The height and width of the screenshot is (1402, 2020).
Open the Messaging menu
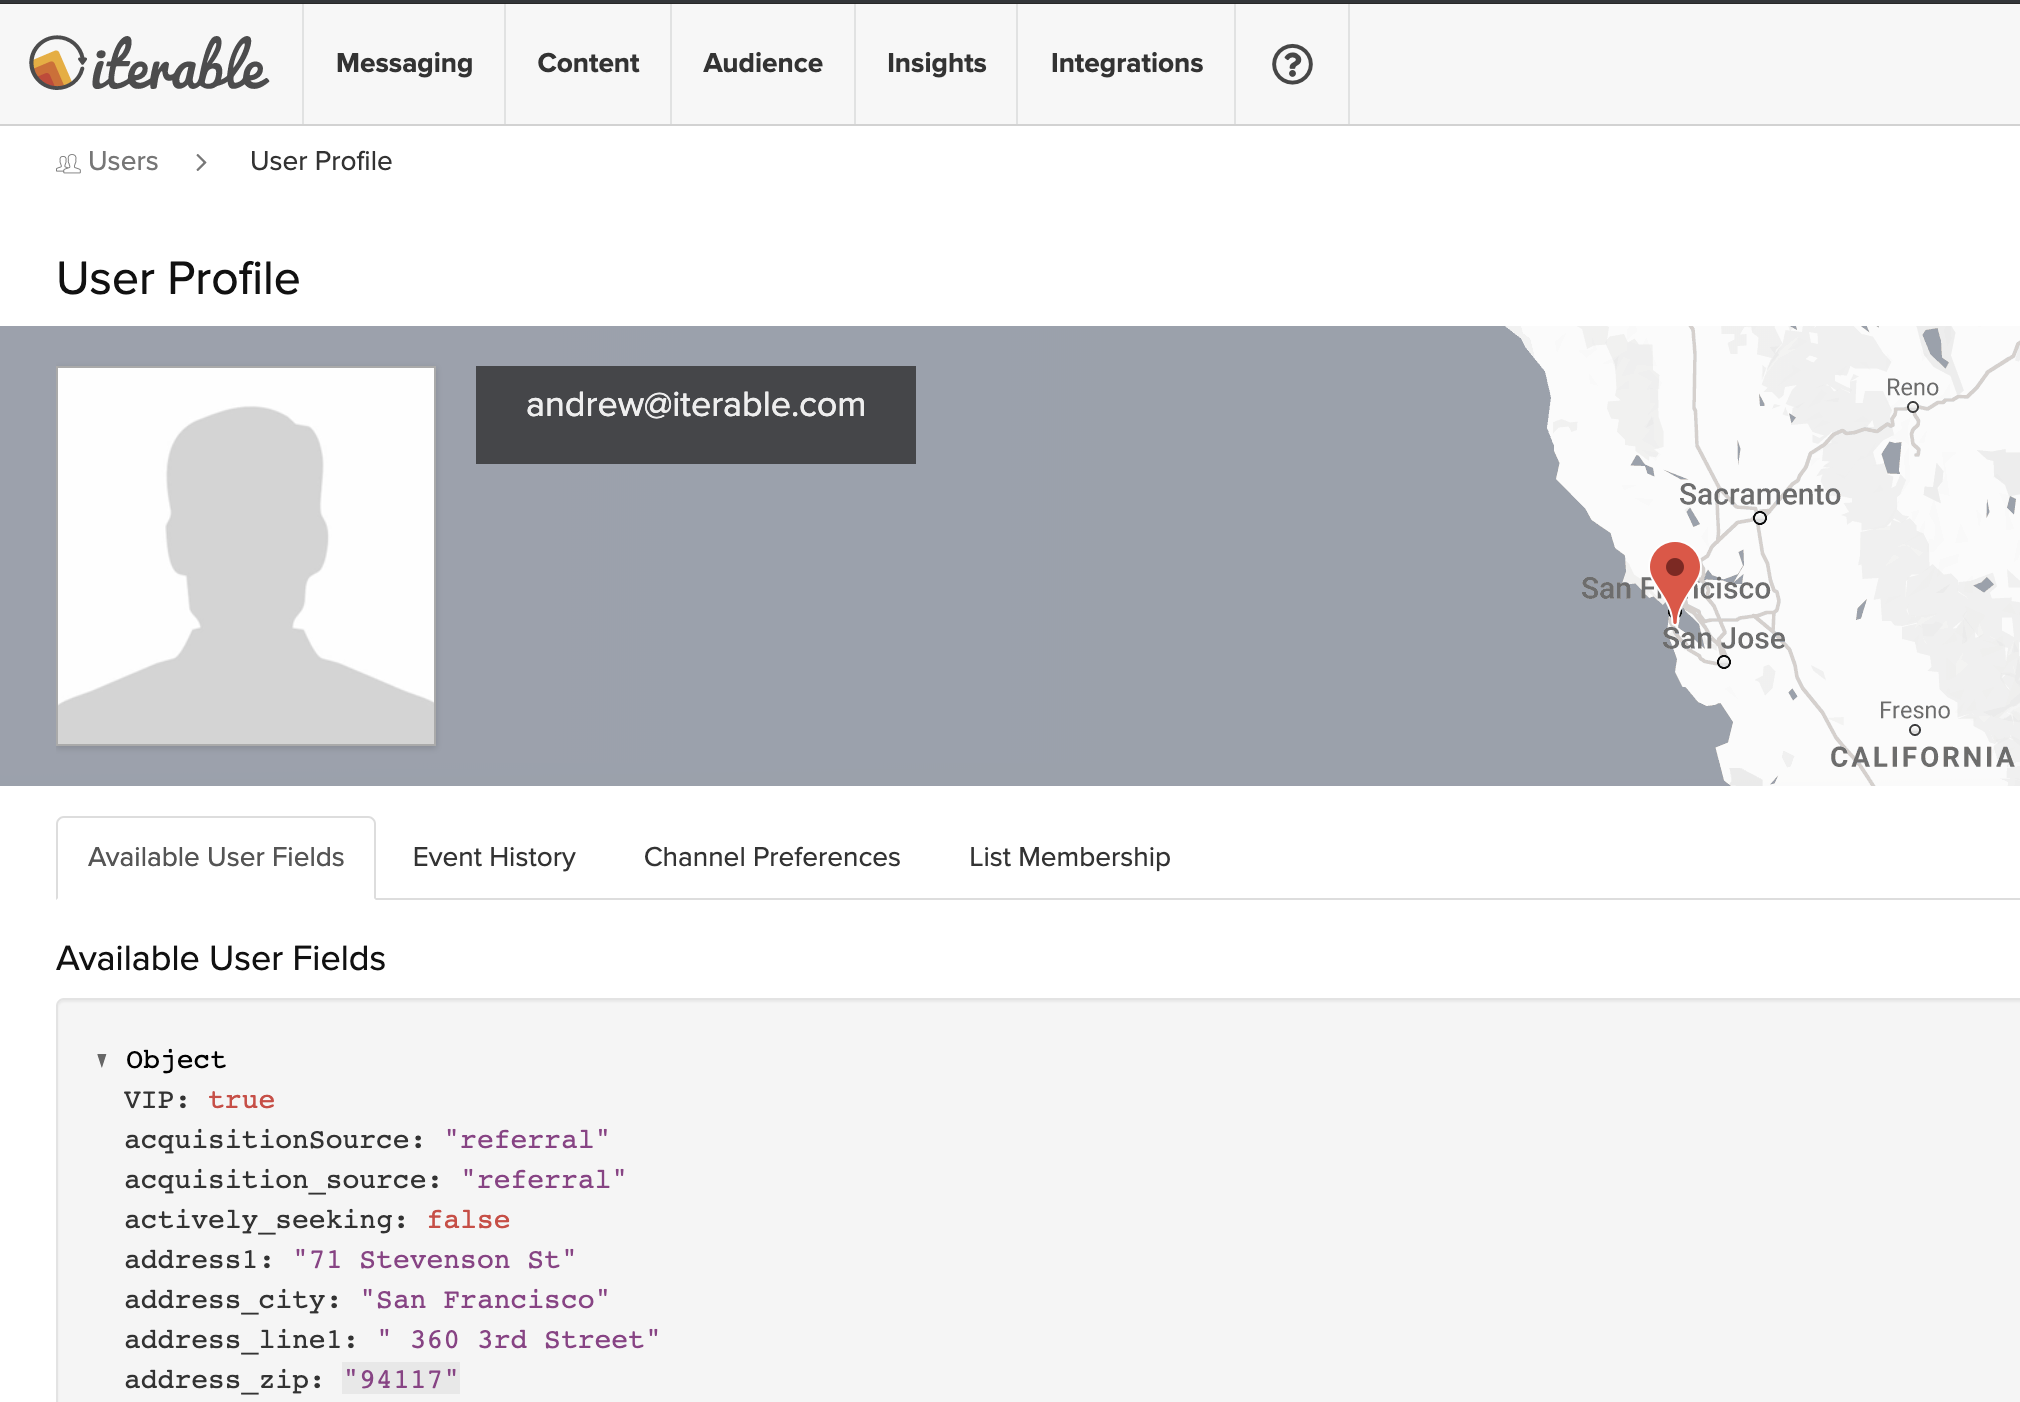coord(404,63)
